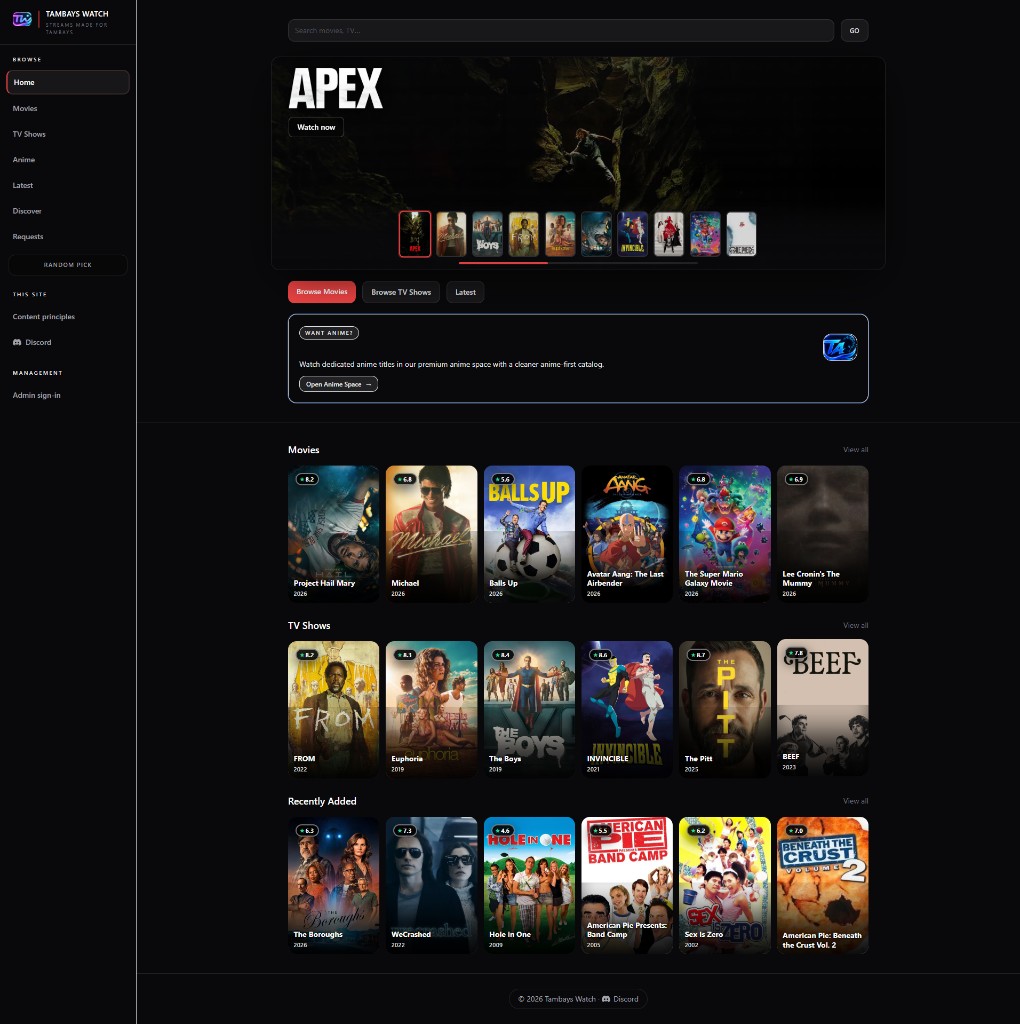
Task: Click the Open Anime Space button
Action: coord(338,384)
